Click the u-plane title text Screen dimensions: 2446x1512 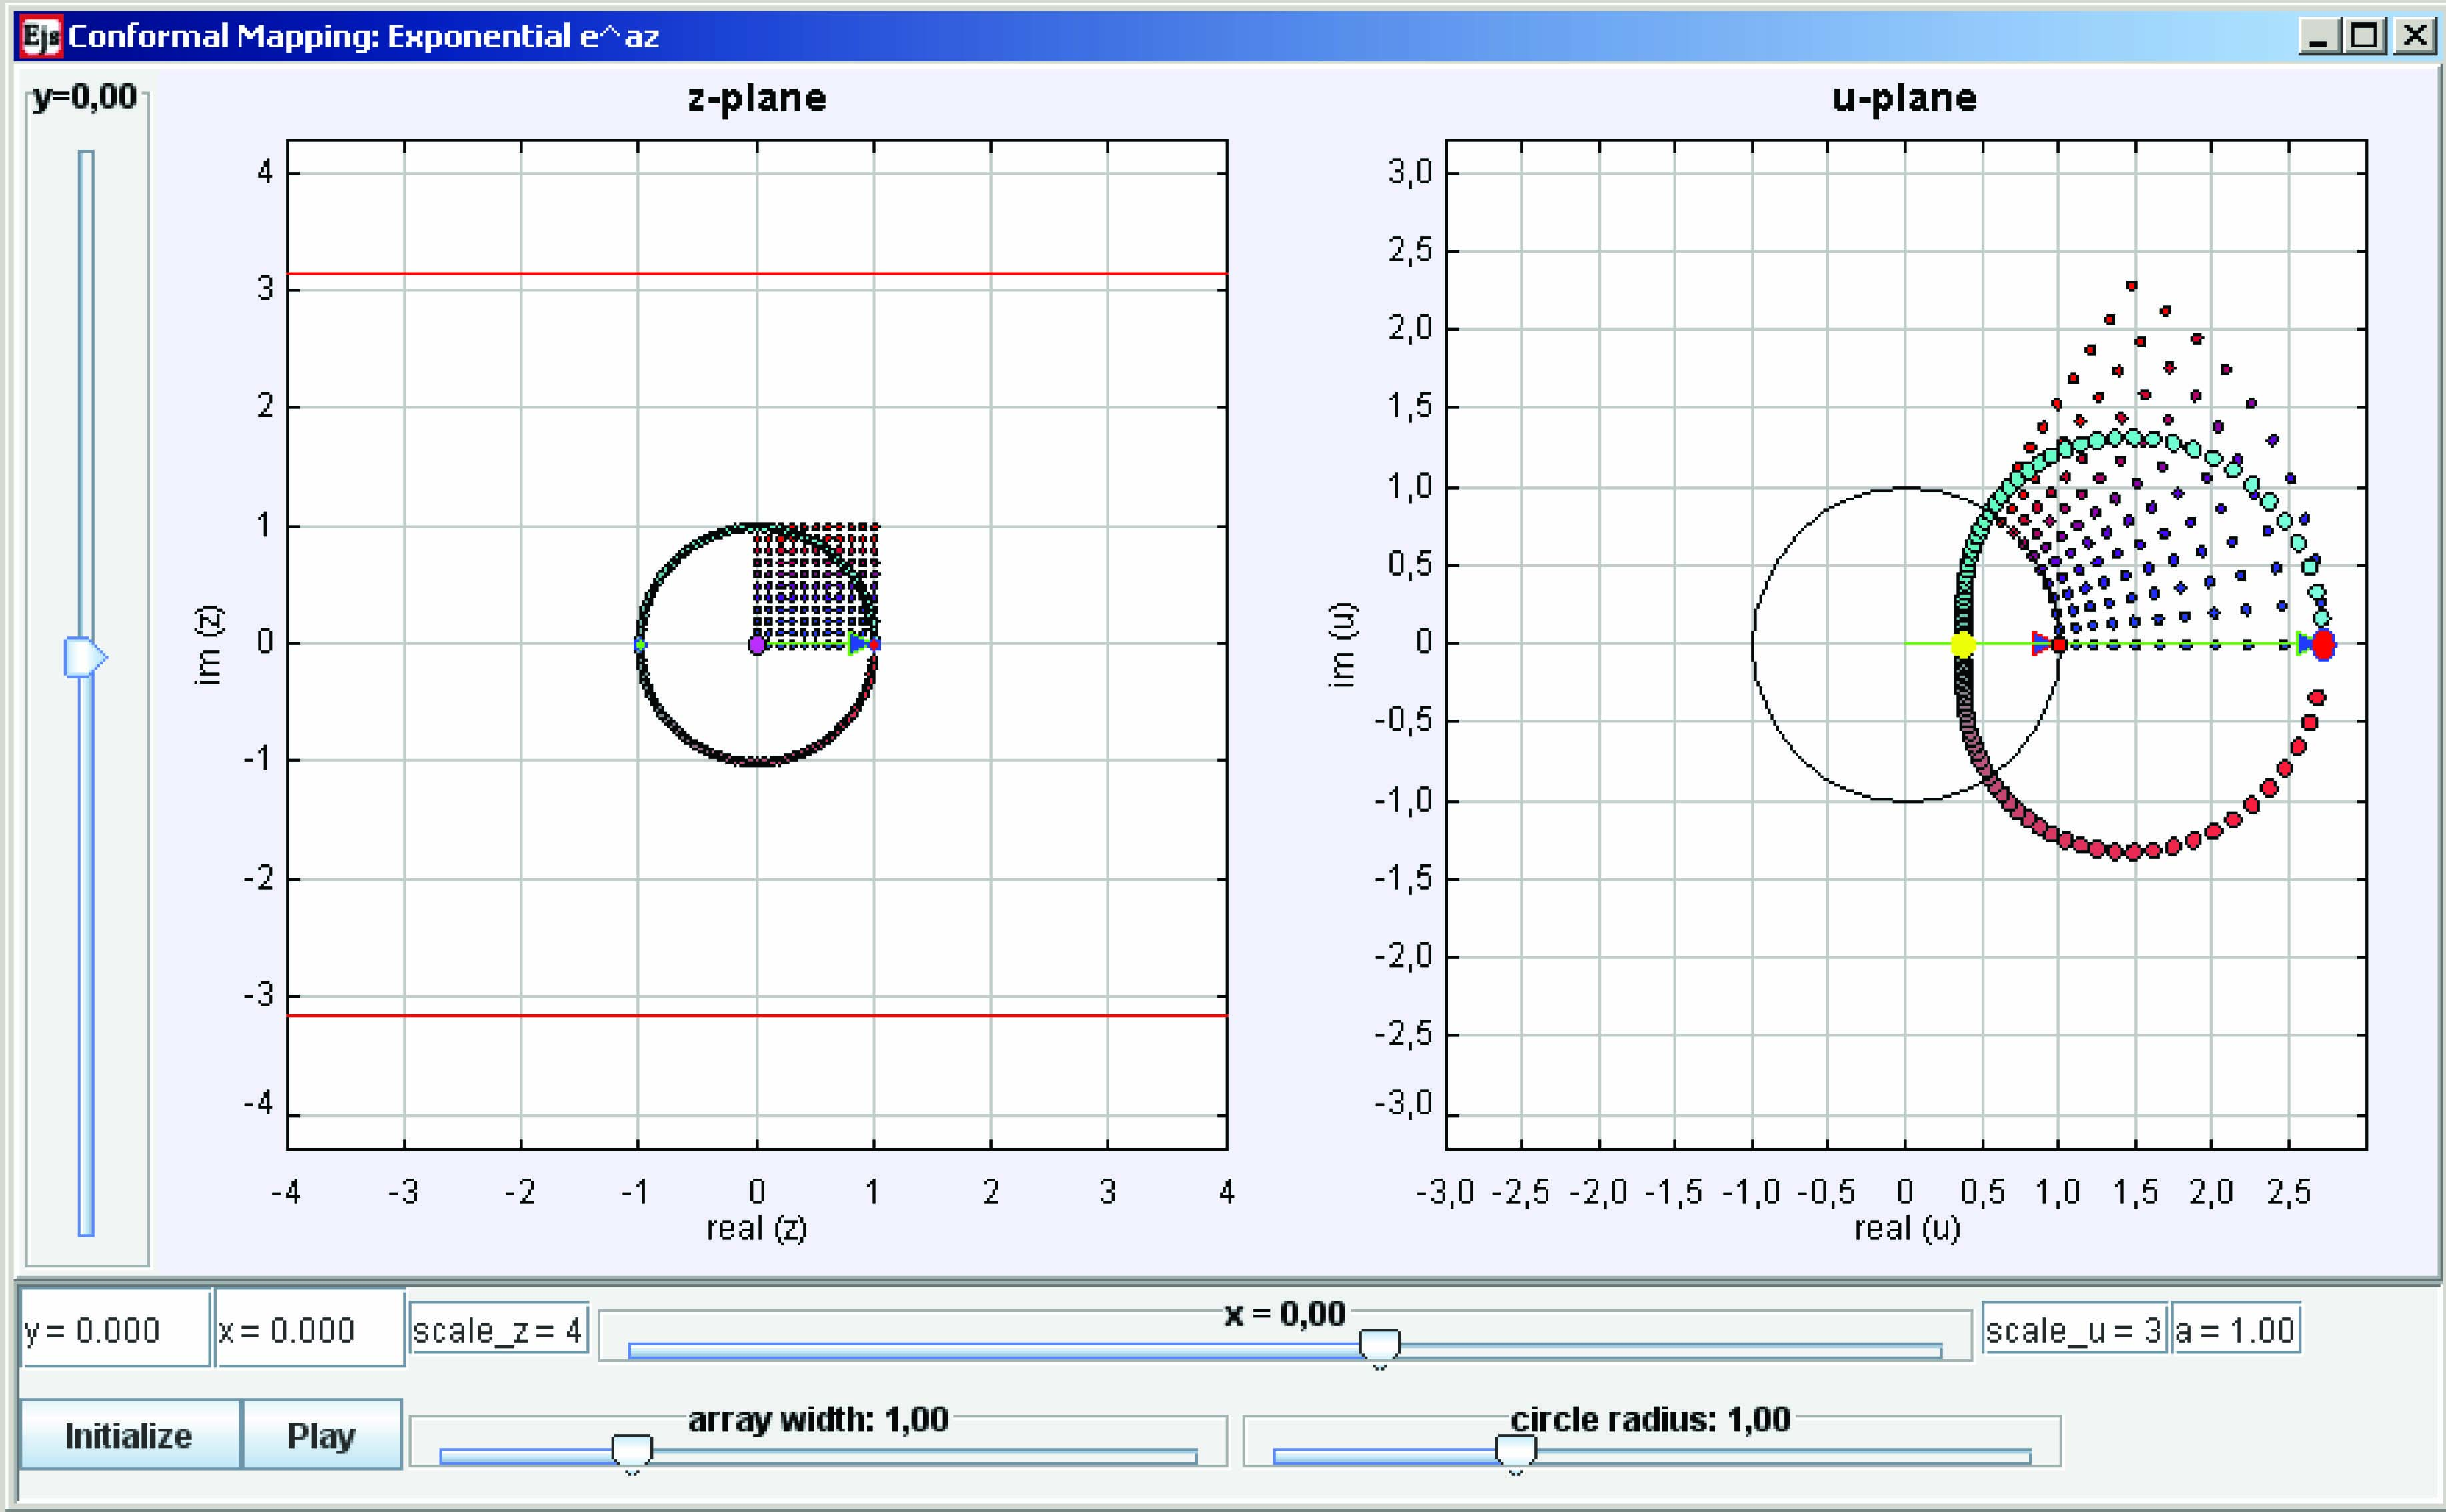tap(1905, 98)
